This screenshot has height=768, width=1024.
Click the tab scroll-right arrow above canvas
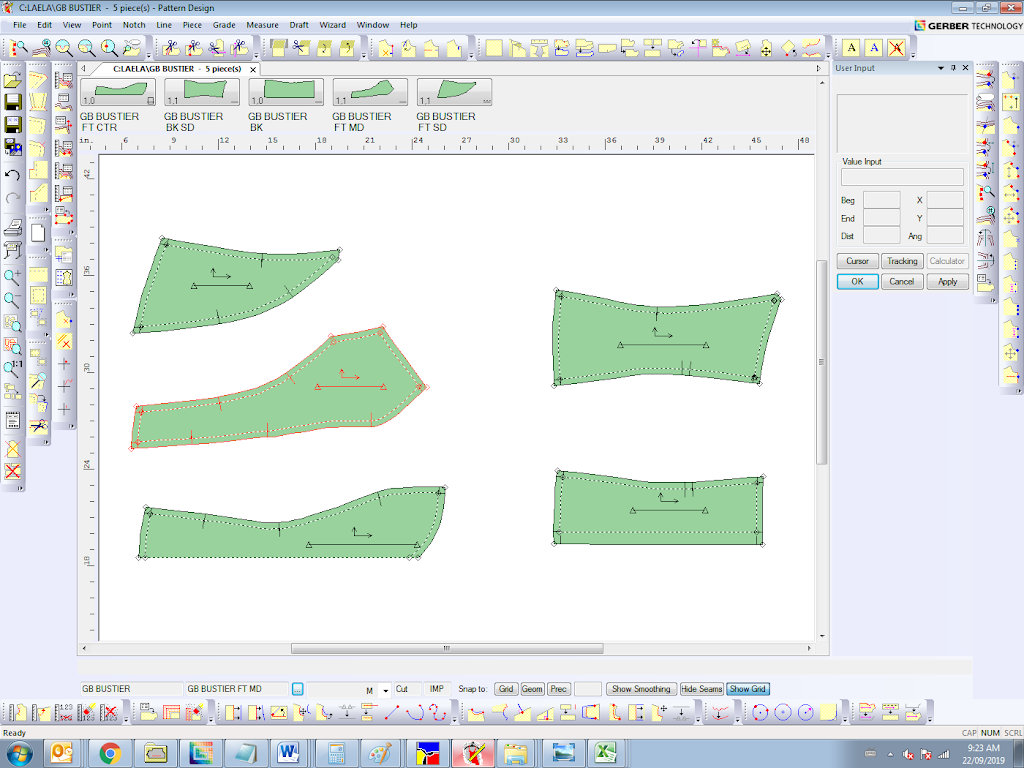coord(818,69)
